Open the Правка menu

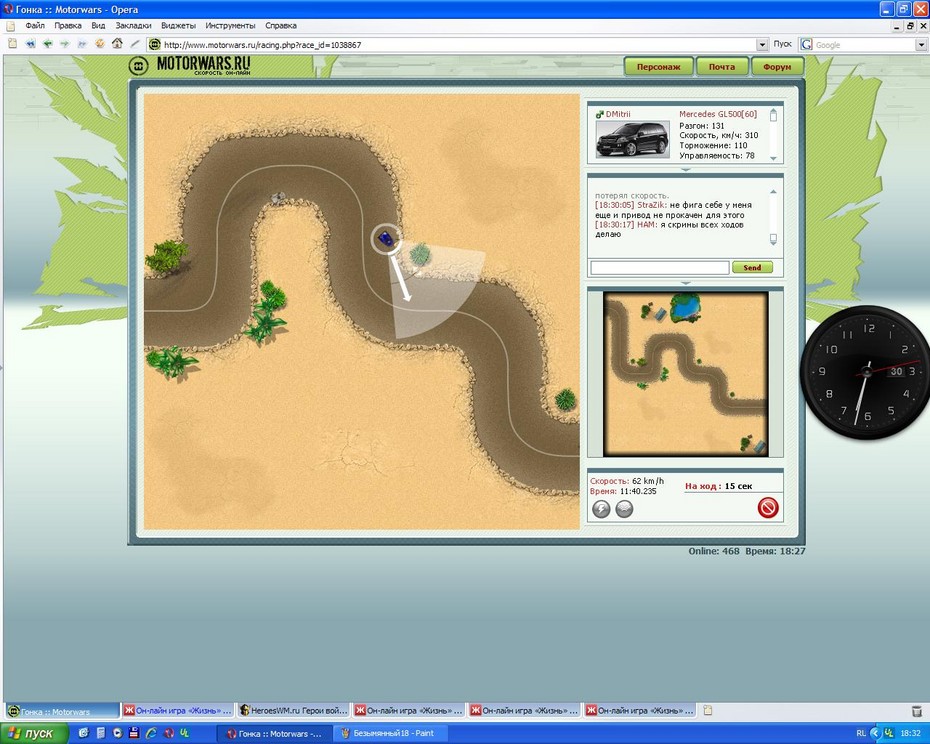(x=68, y=26)
